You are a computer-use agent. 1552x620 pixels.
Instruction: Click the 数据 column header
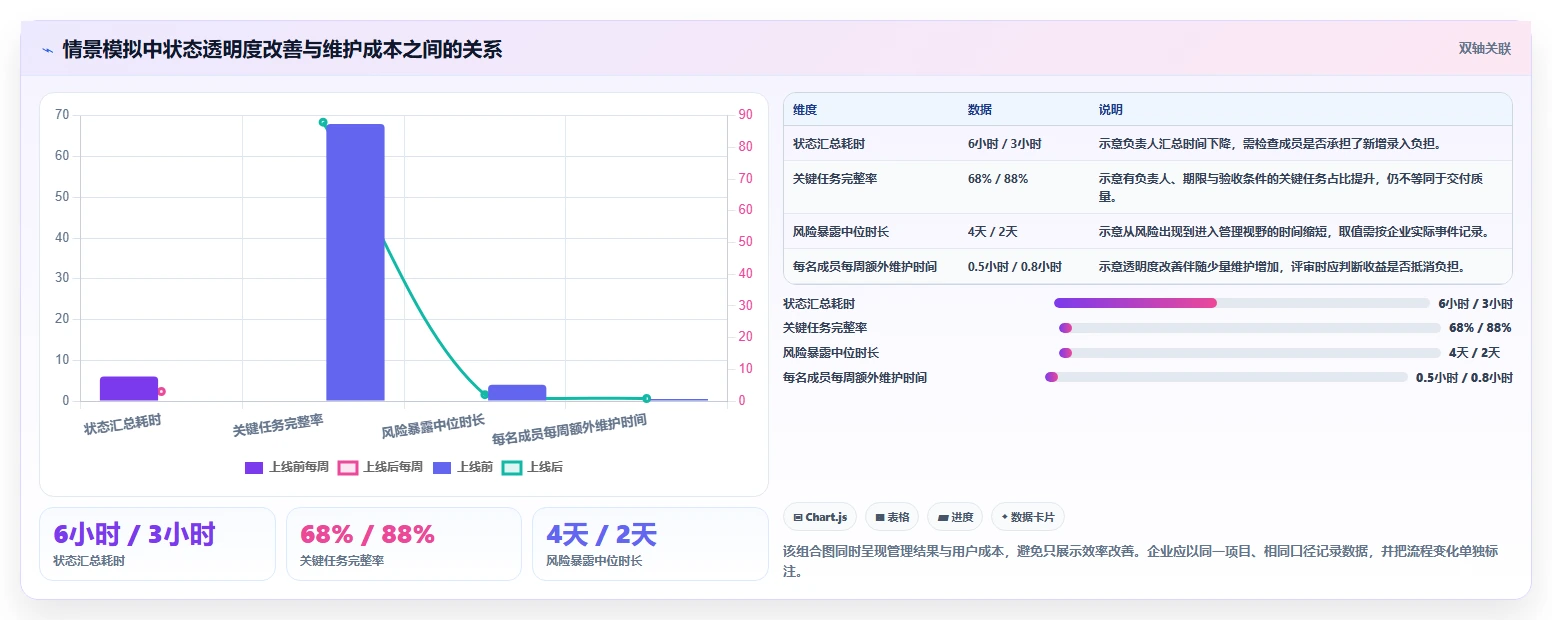(980, 110)
